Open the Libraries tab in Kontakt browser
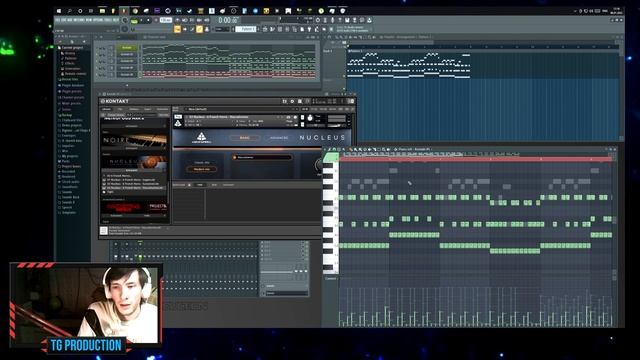Image resolution: width=640 pixels, height=360 pixels. [x=107, y=109]
